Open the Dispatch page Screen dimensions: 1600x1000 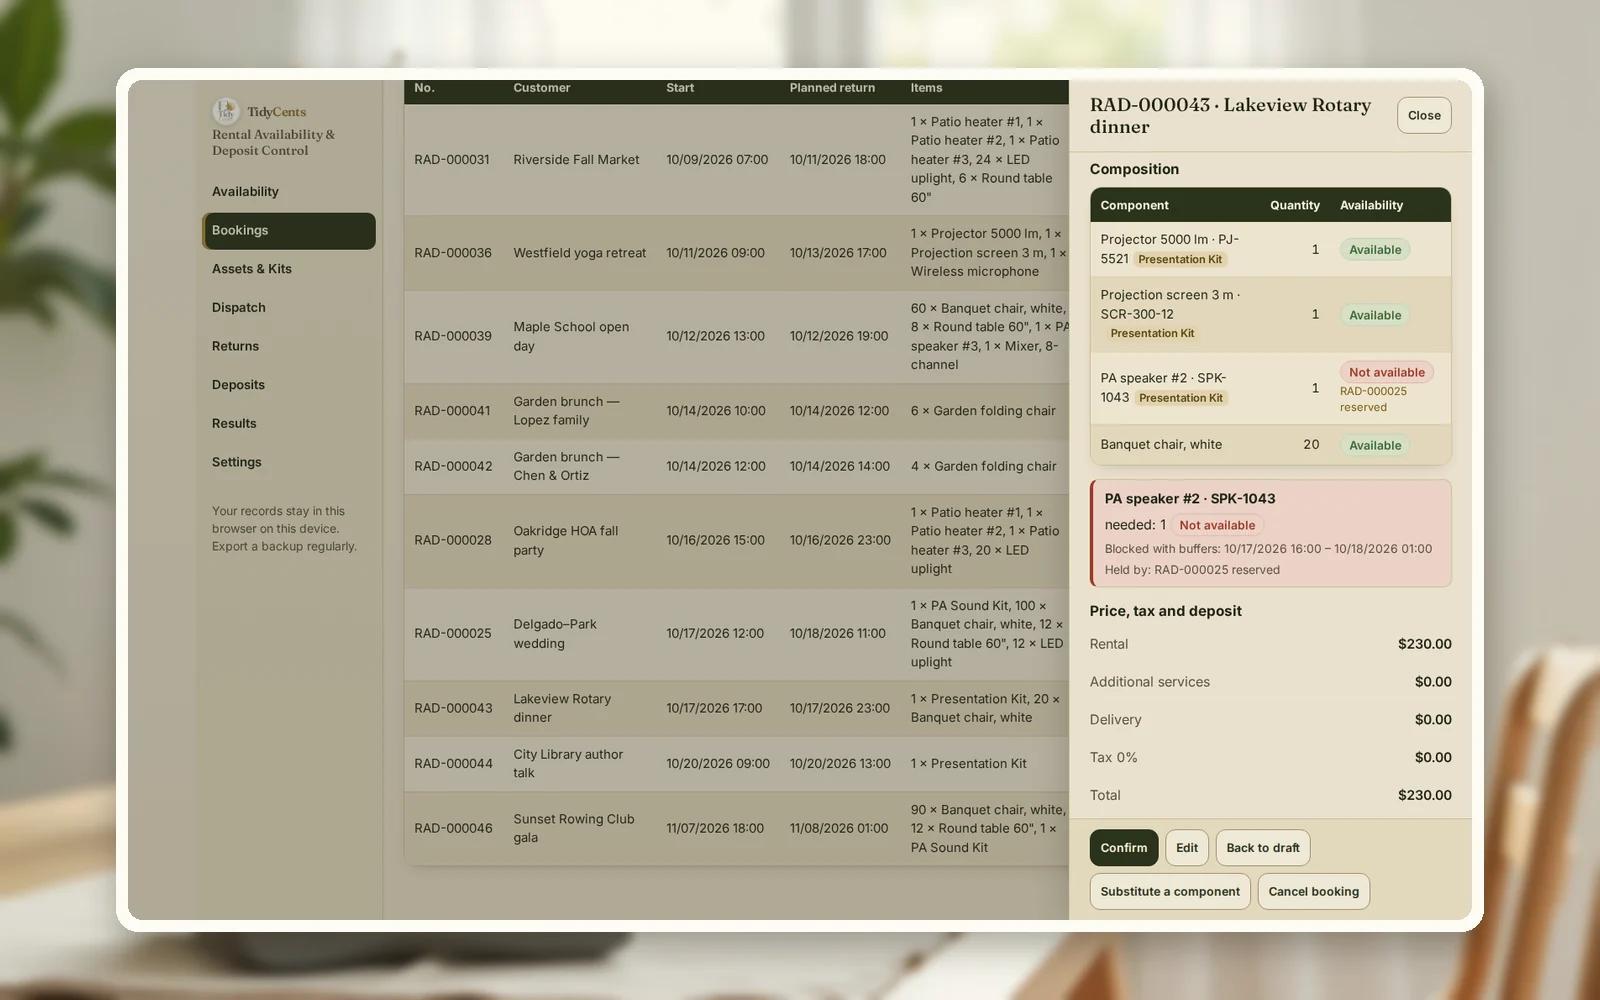click(289, 308)
